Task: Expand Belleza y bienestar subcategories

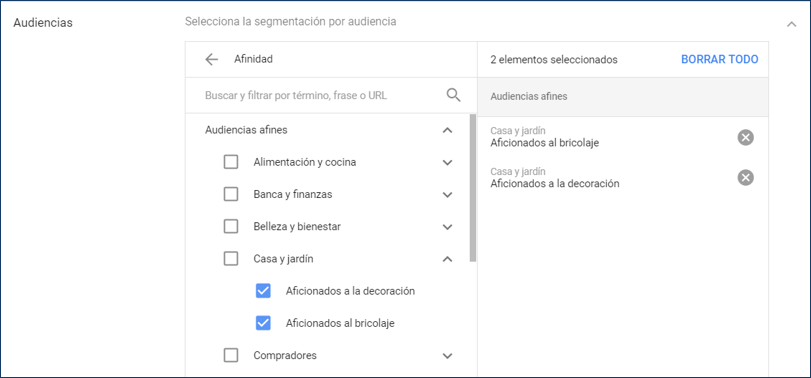Action: coord(448,227)
